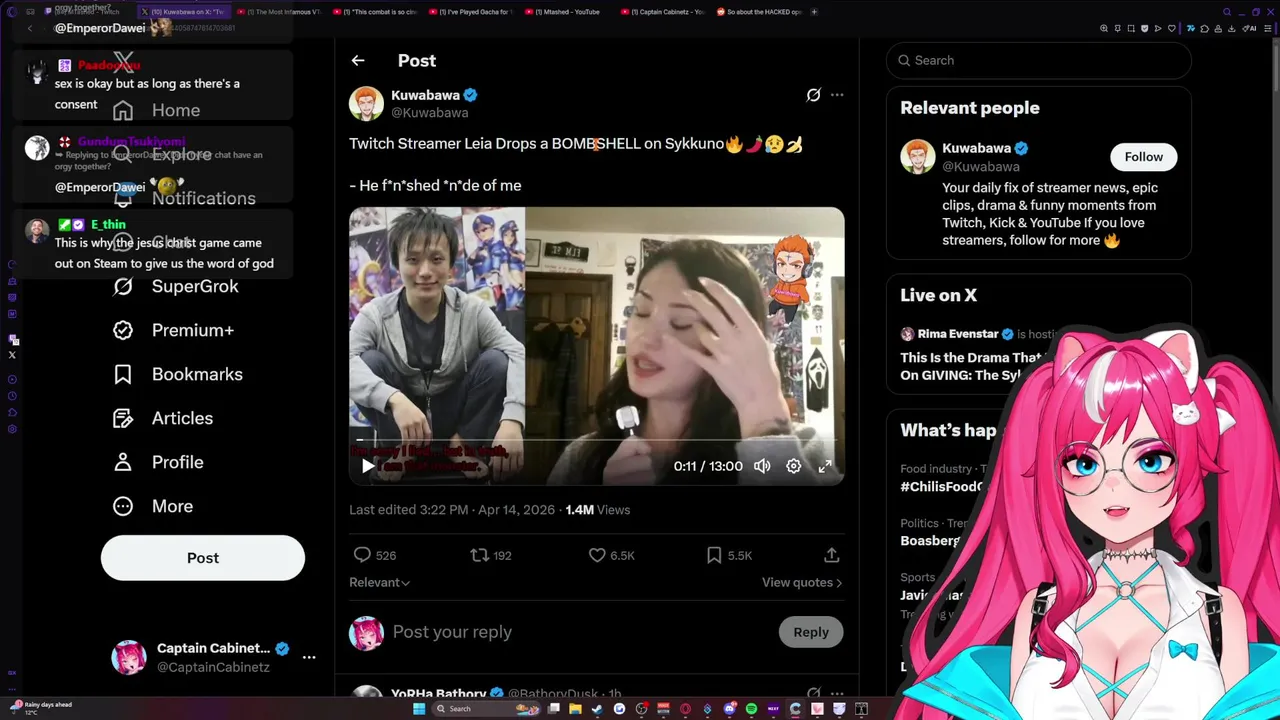Open the 1.4M Views count
This screenshot has width=1280, height=720.
(598, 510)
